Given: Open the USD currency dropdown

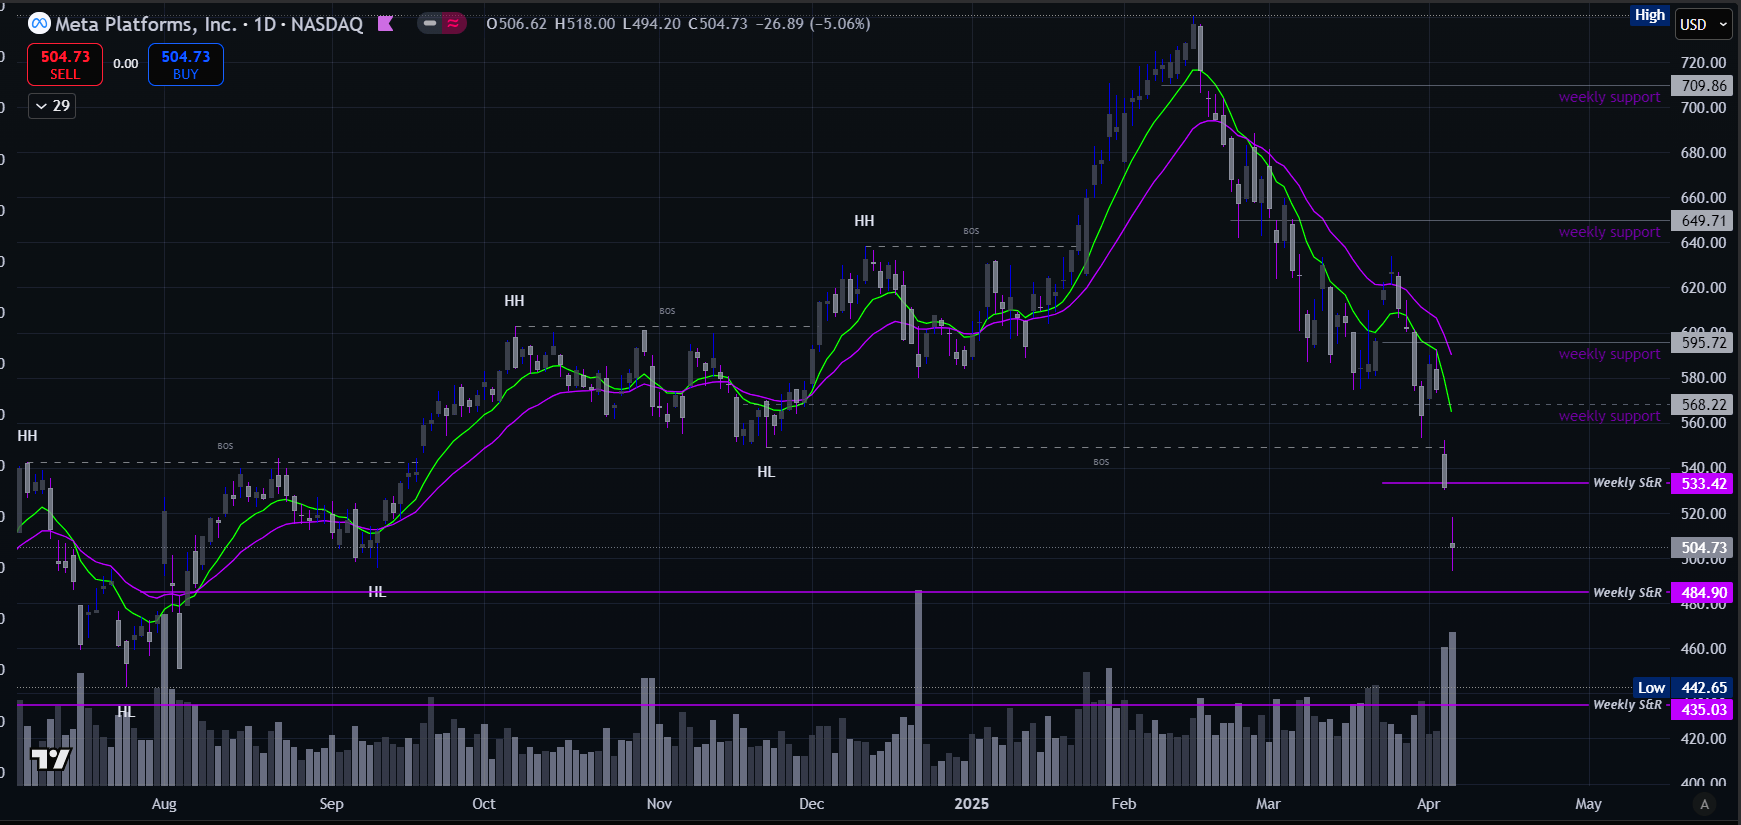Looking at the screenshot, I should 1703,24.
